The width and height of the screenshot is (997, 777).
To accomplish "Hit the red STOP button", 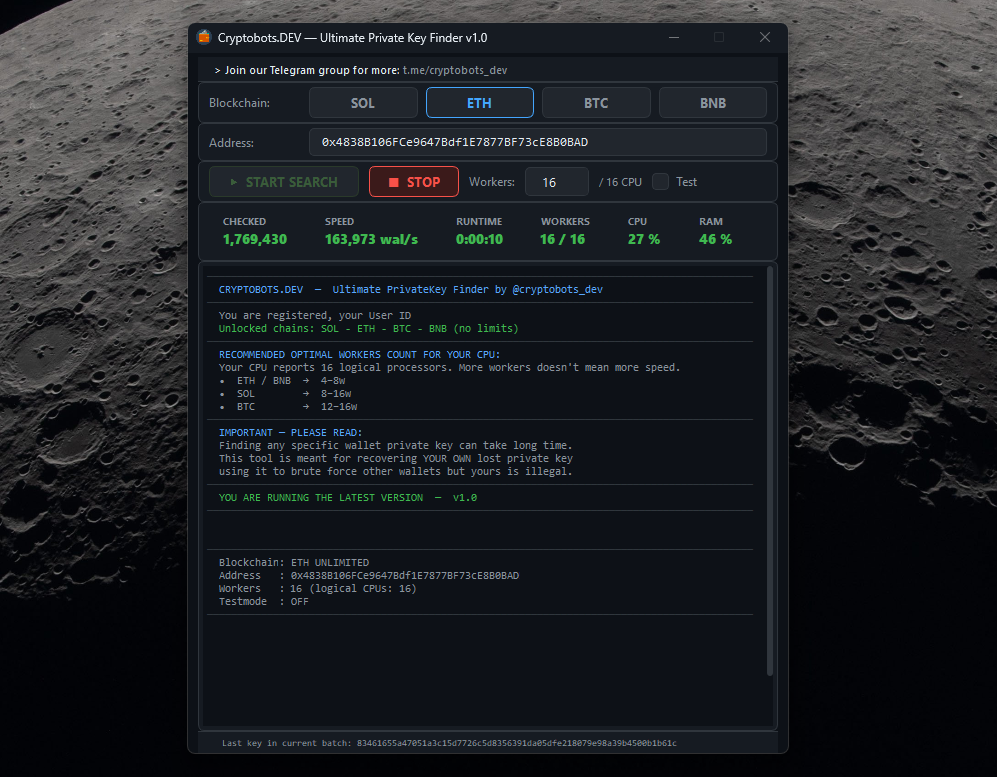I will tap(414, 182).
